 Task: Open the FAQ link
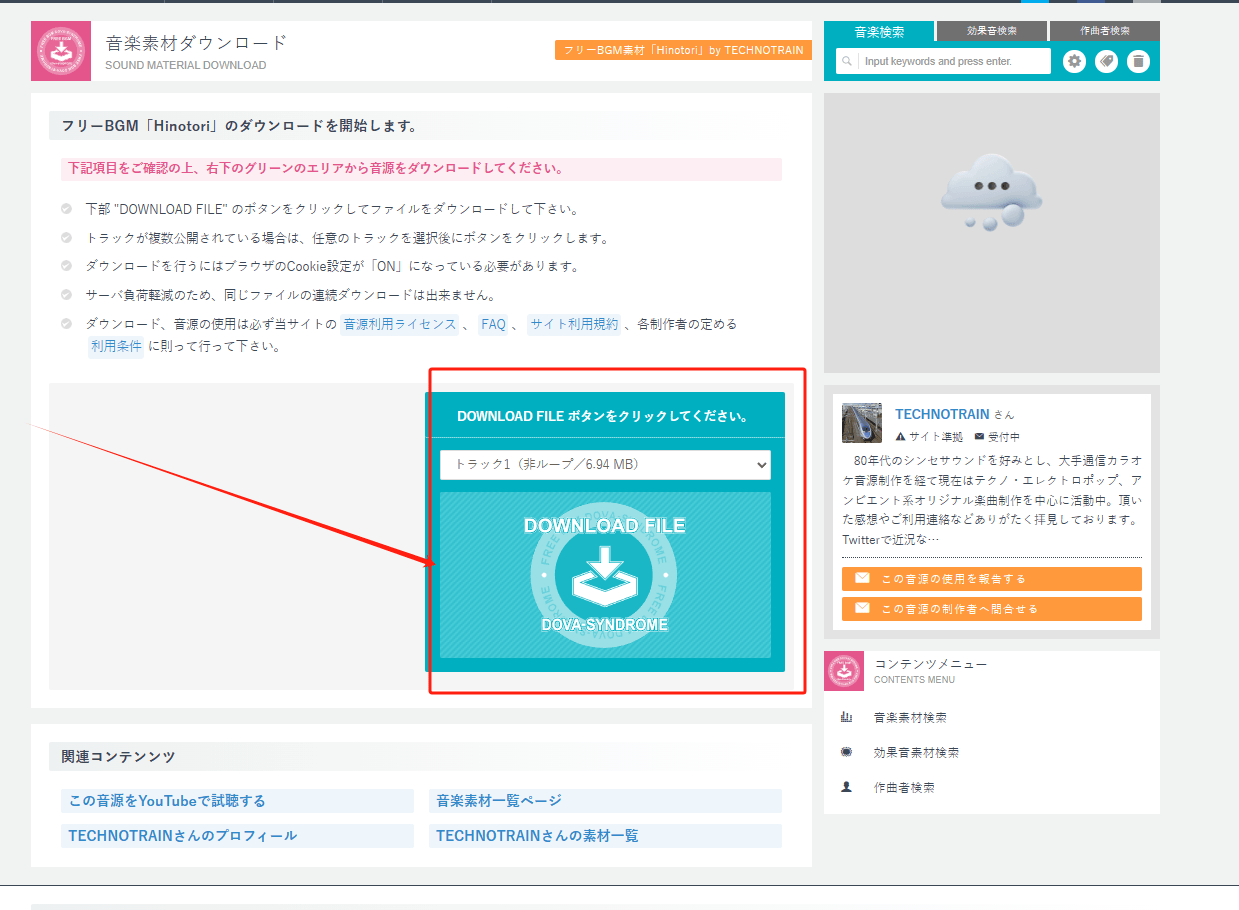(493, 325)
